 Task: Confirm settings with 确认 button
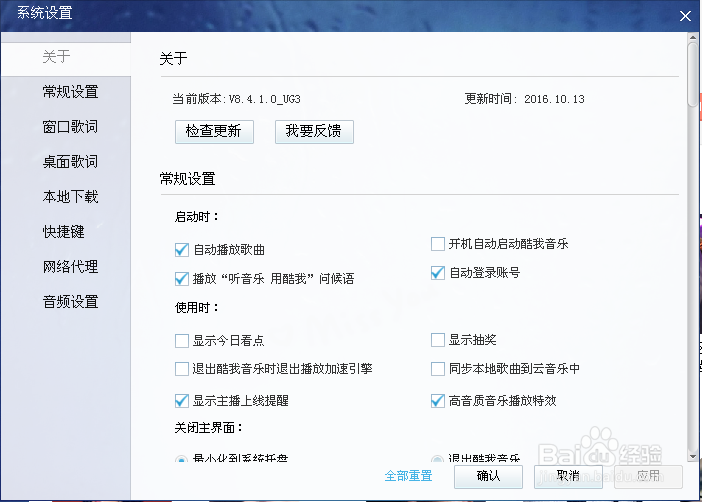(488, 476)
